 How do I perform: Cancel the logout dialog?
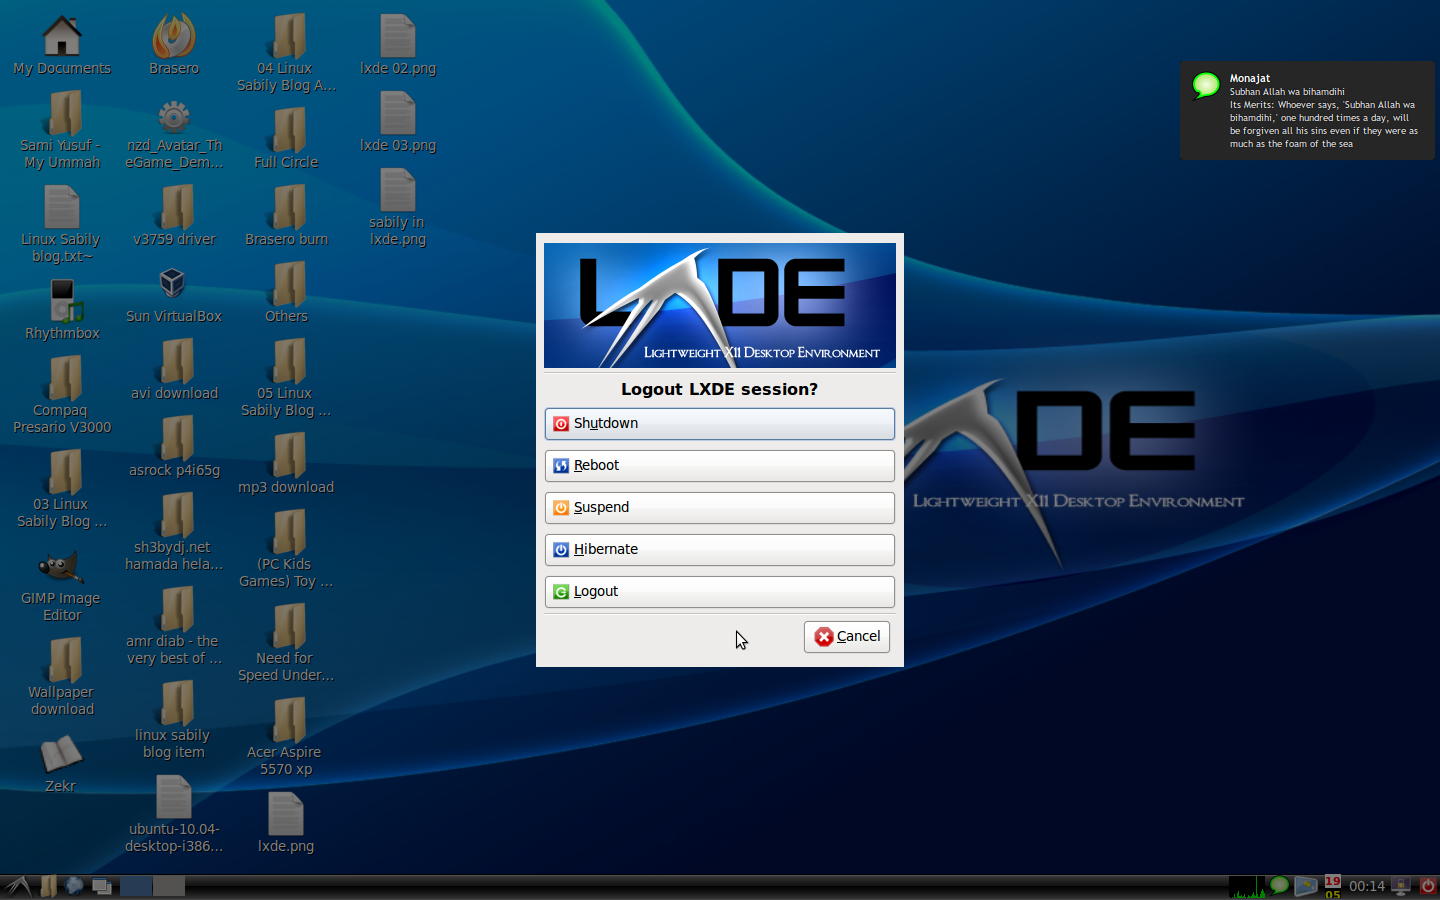point(846,637)
